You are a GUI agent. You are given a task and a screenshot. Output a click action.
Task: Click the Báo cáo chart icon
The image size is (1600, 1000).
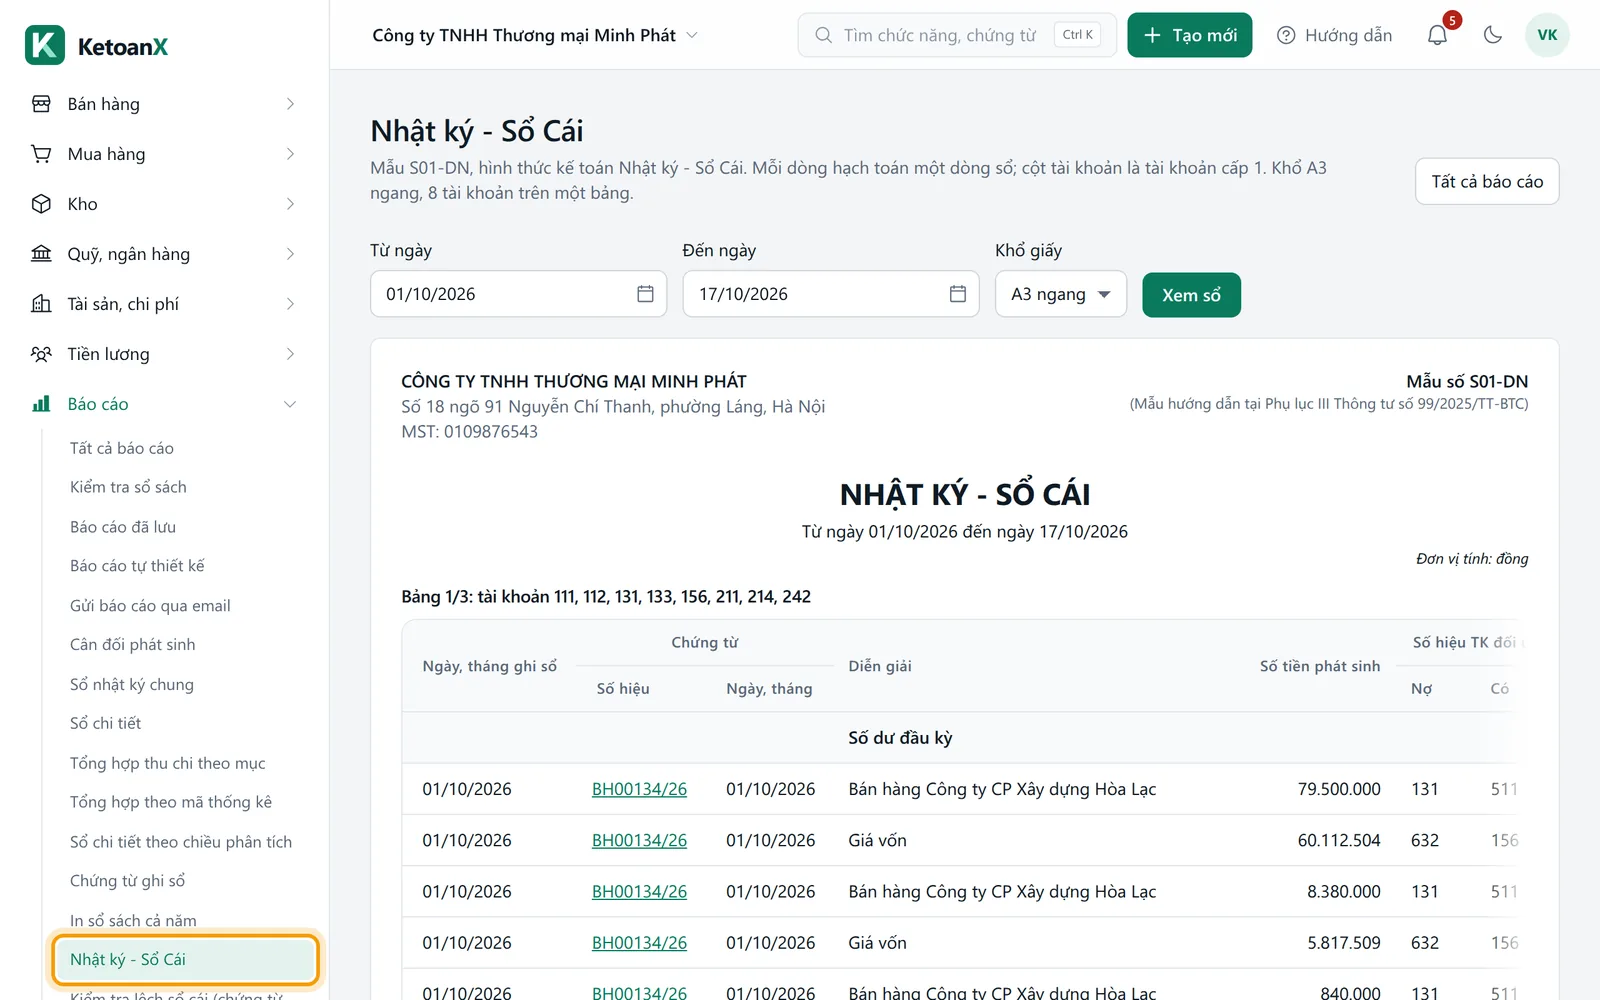click(x=41, y=404)
